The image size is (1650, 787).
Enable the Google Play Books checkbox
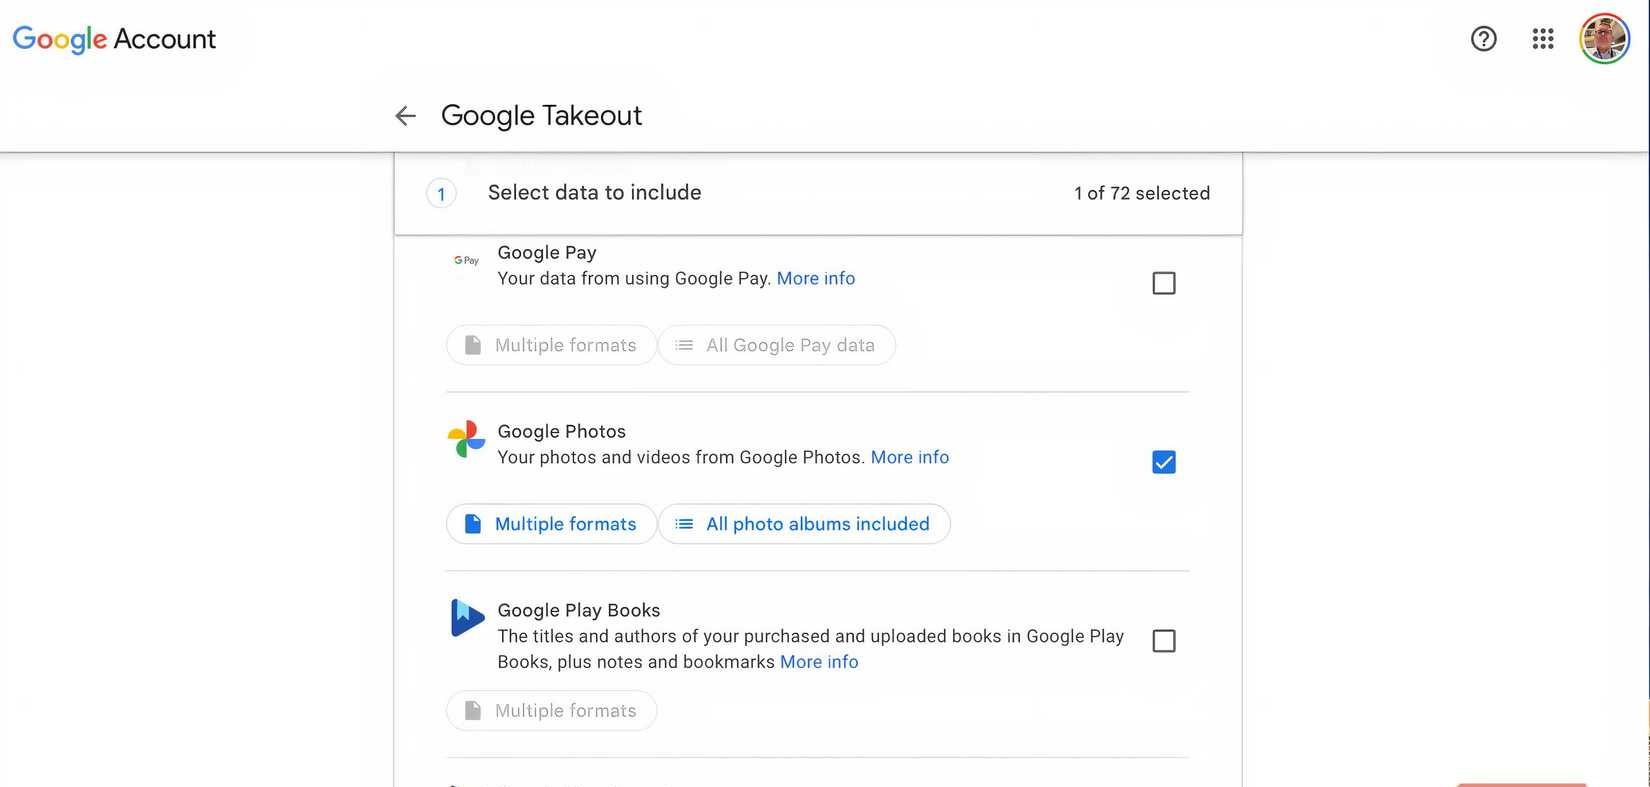[x=1163, y=640]
